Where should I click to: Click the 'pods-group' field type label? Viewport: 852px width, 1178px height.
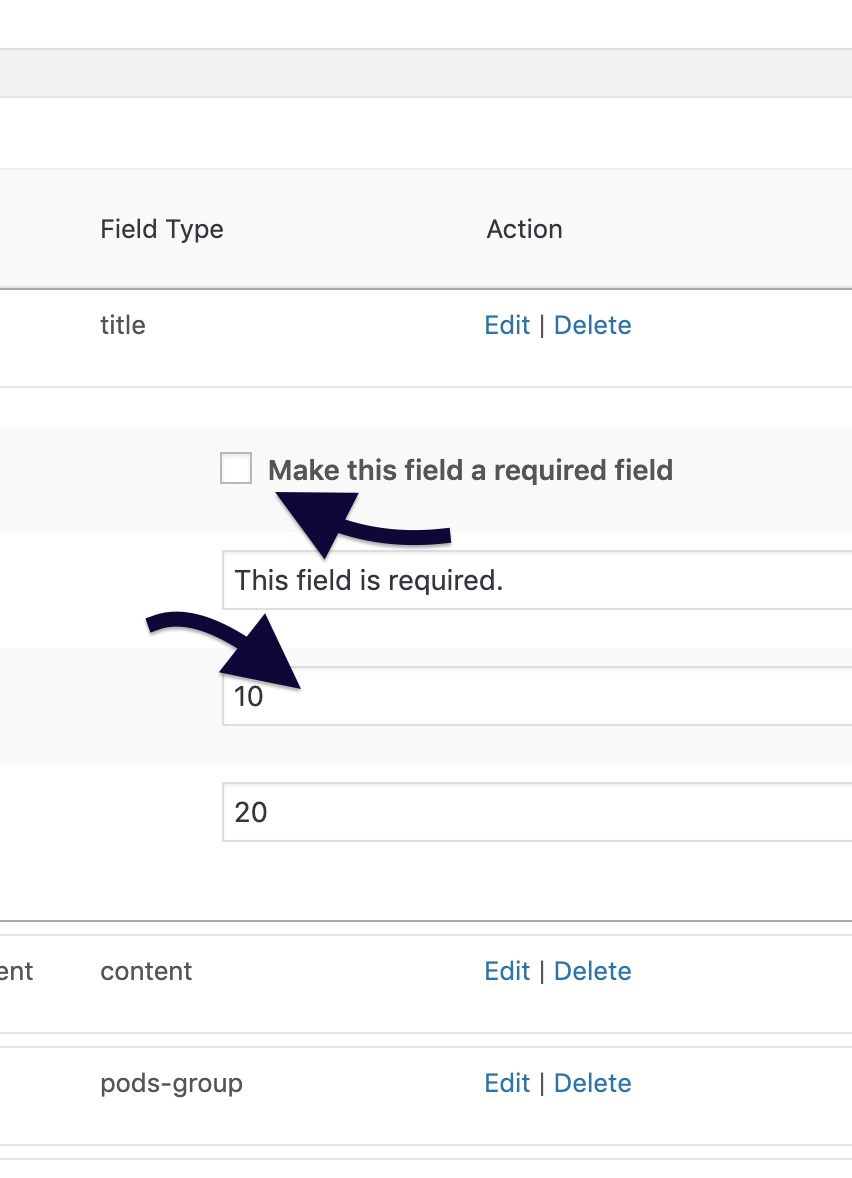pos(171,1082)
